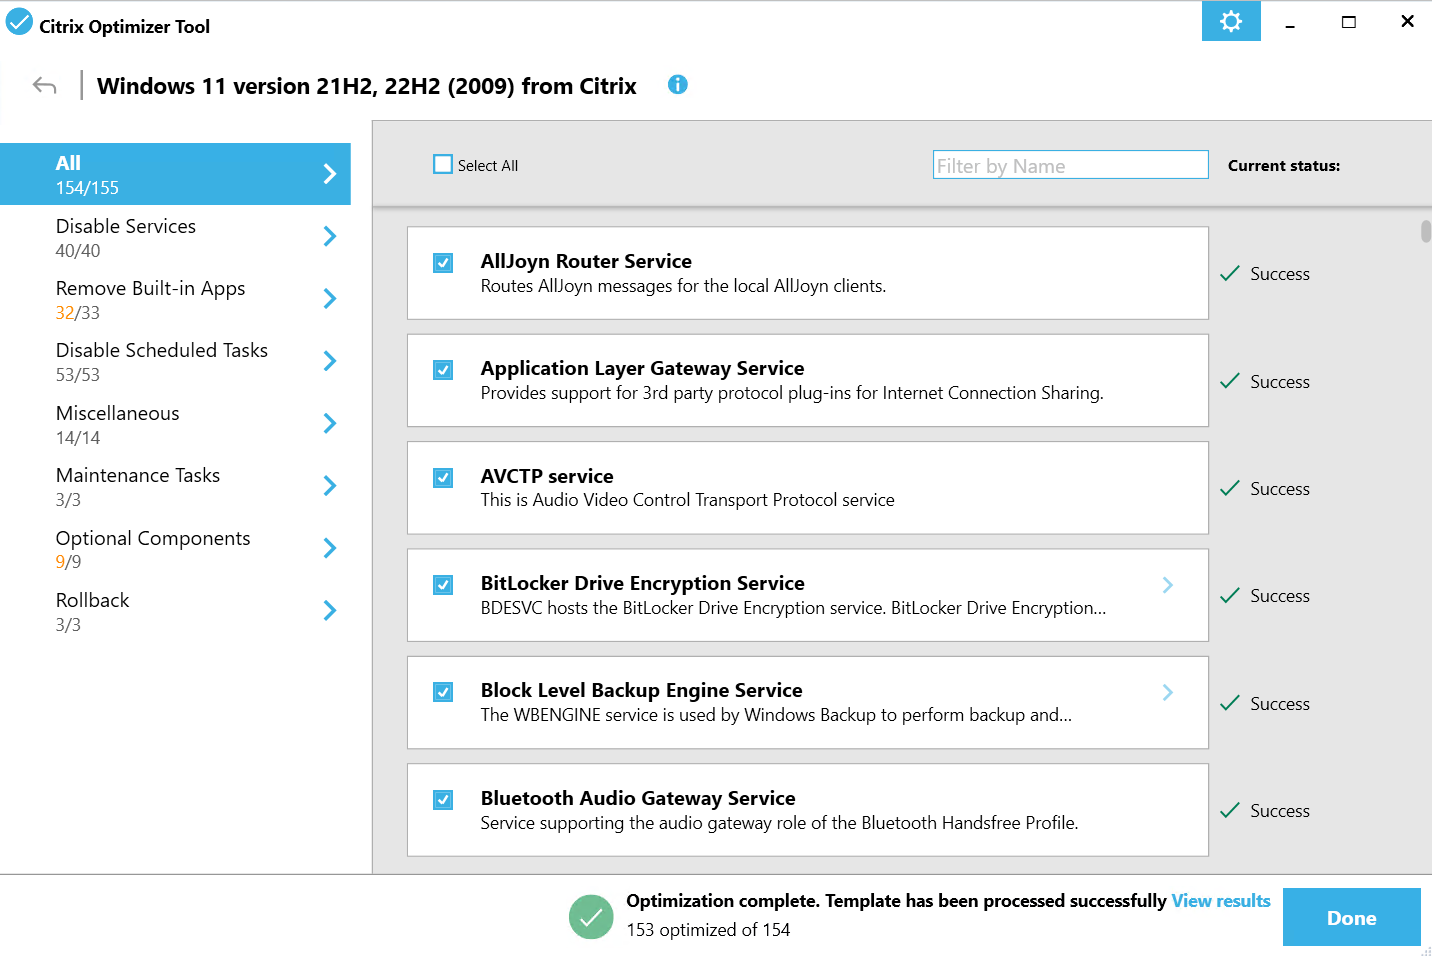Open the Optional Components category
The width and height of the screenshot is (1432, 956).
click(x=175, y=549)
